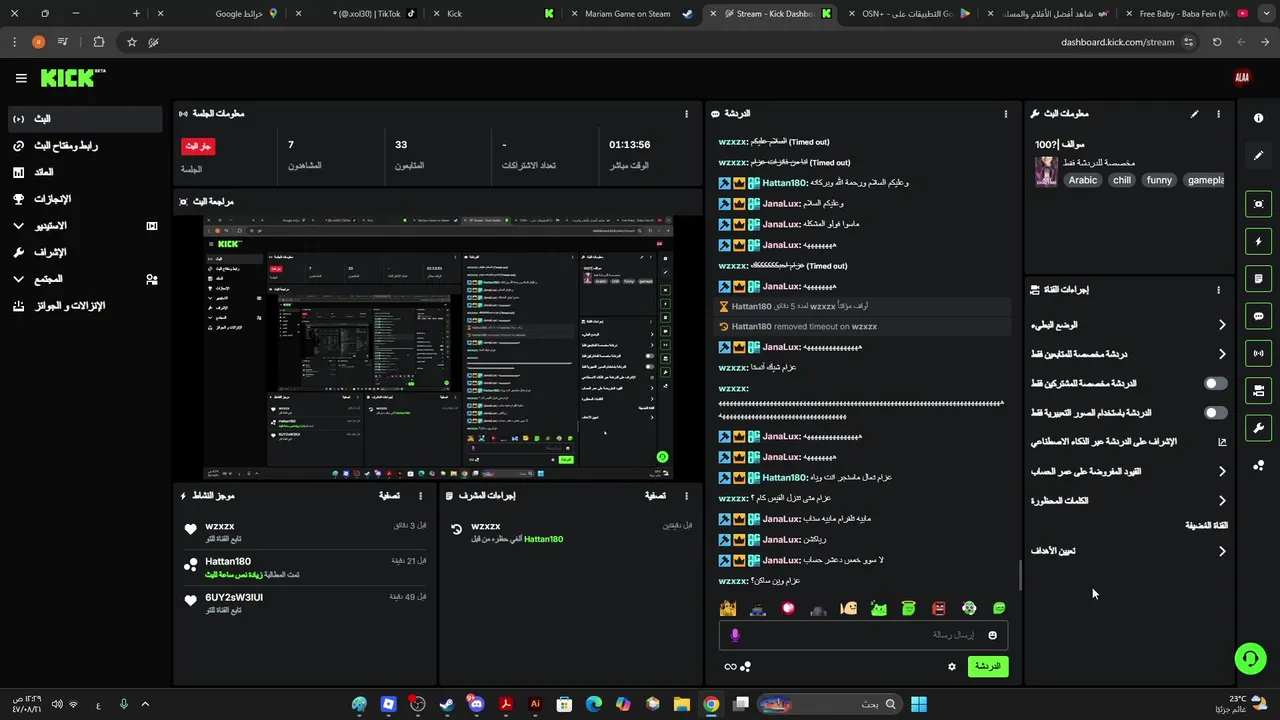Open الإنزالات و الجوائز drops page
1280x720 pixels.
coord(84,306)
